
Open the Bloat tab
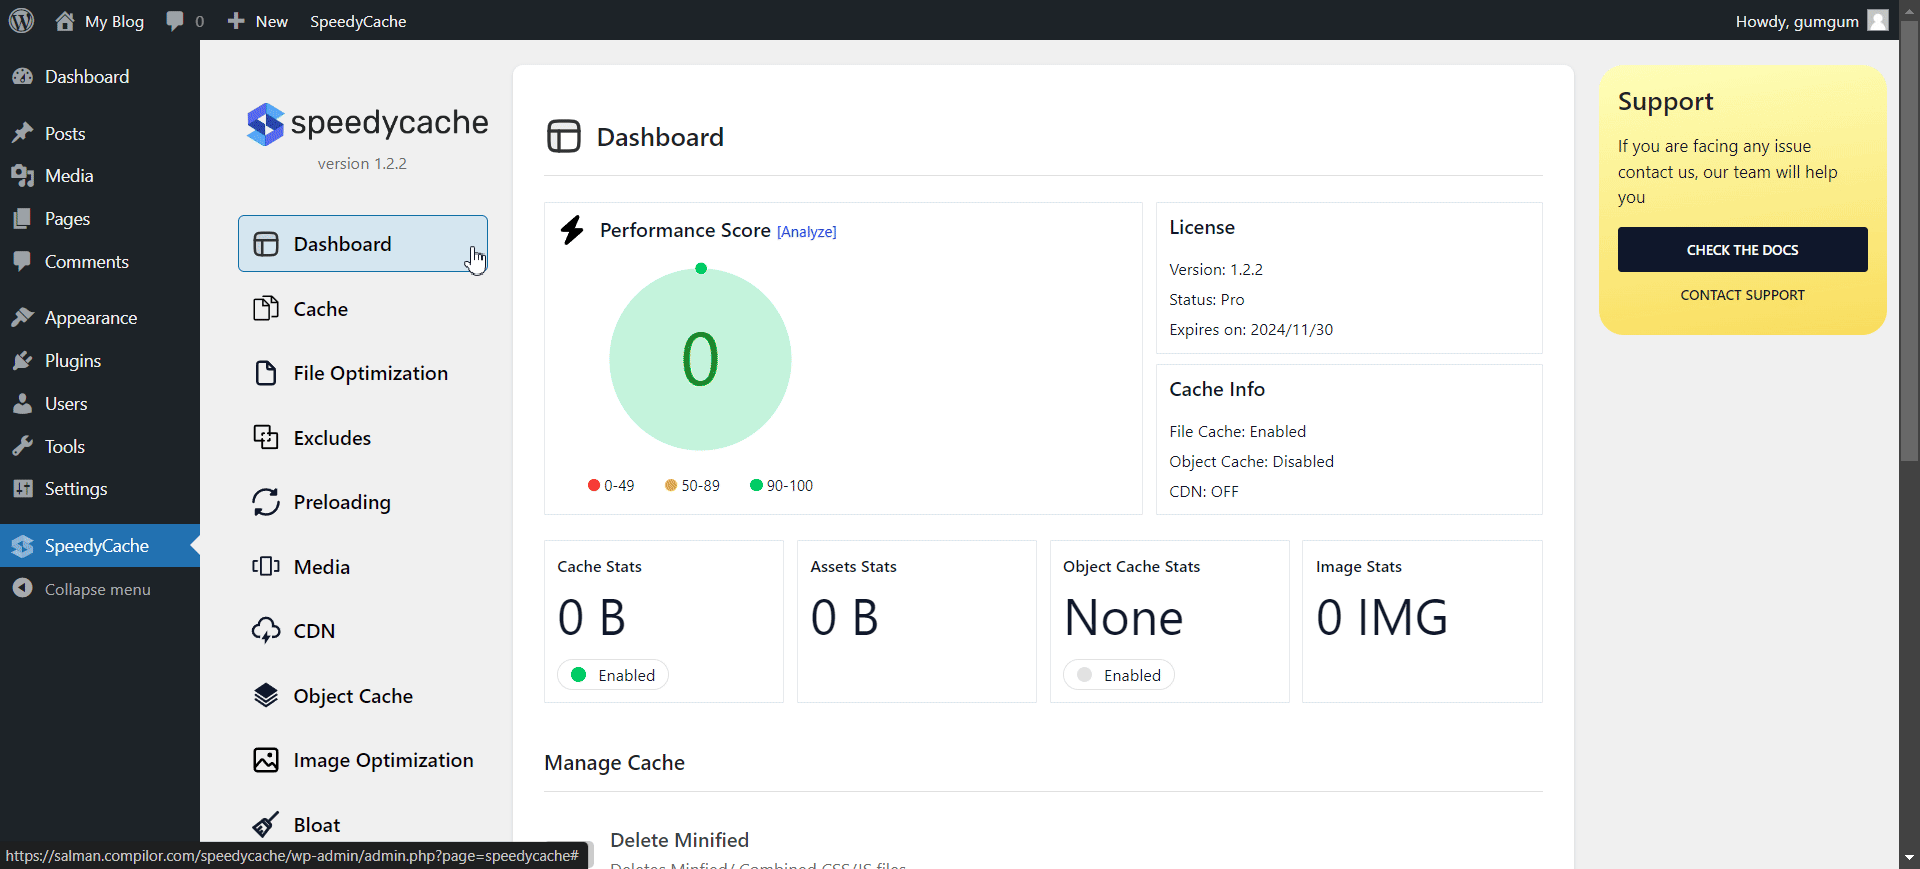click(362, 825)
